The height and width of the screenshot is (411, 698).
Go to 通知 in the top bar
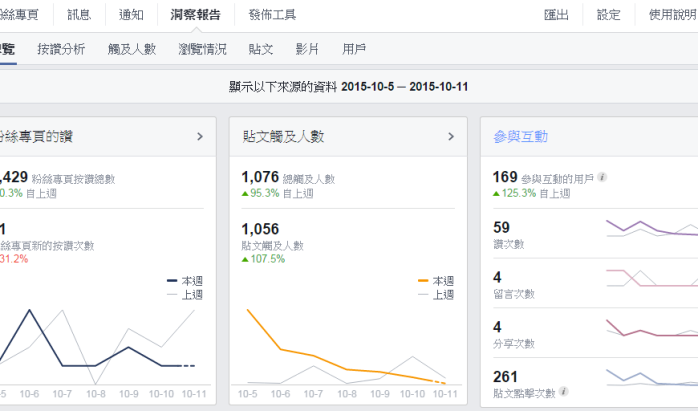click(131, 15)
